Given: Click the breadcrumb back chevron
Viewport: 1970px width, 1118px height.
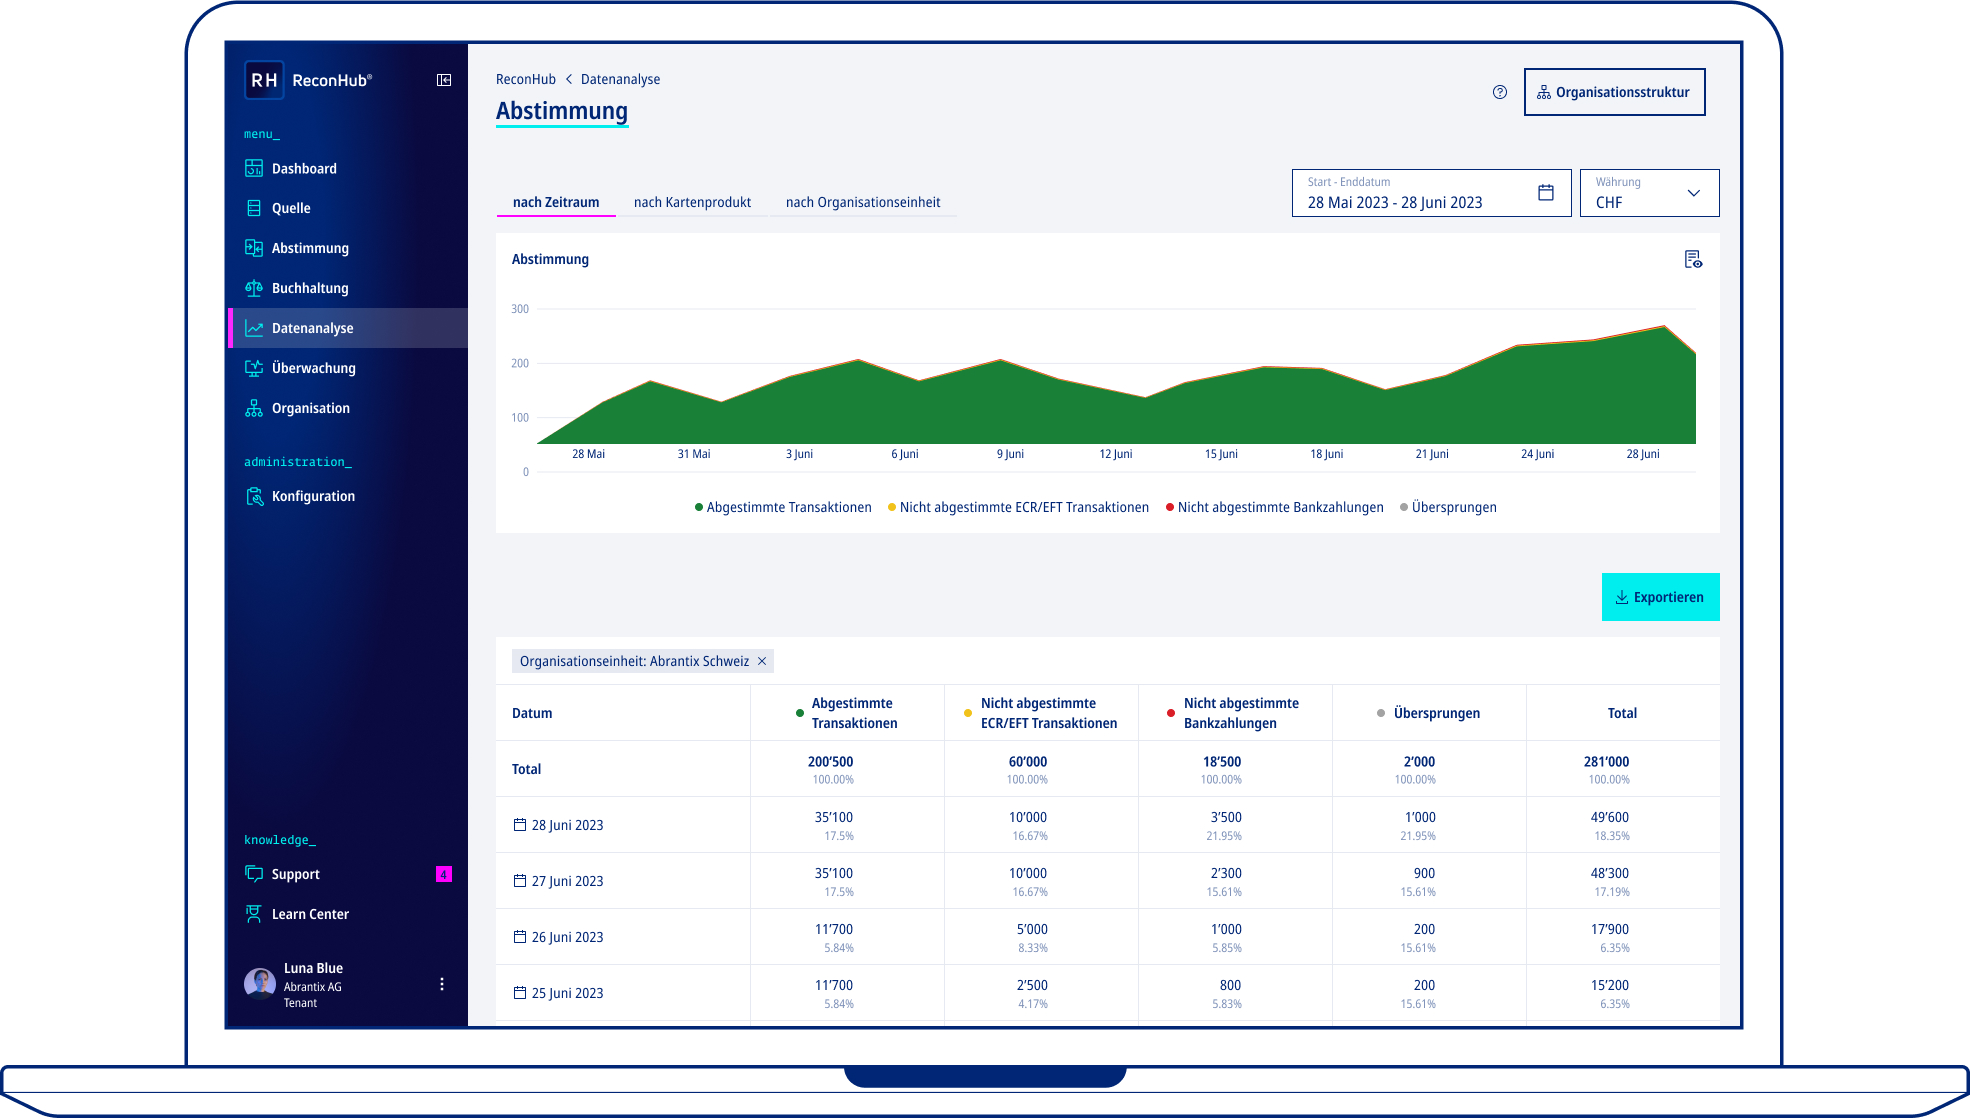Looking at the screenshot, I should 568,79.
